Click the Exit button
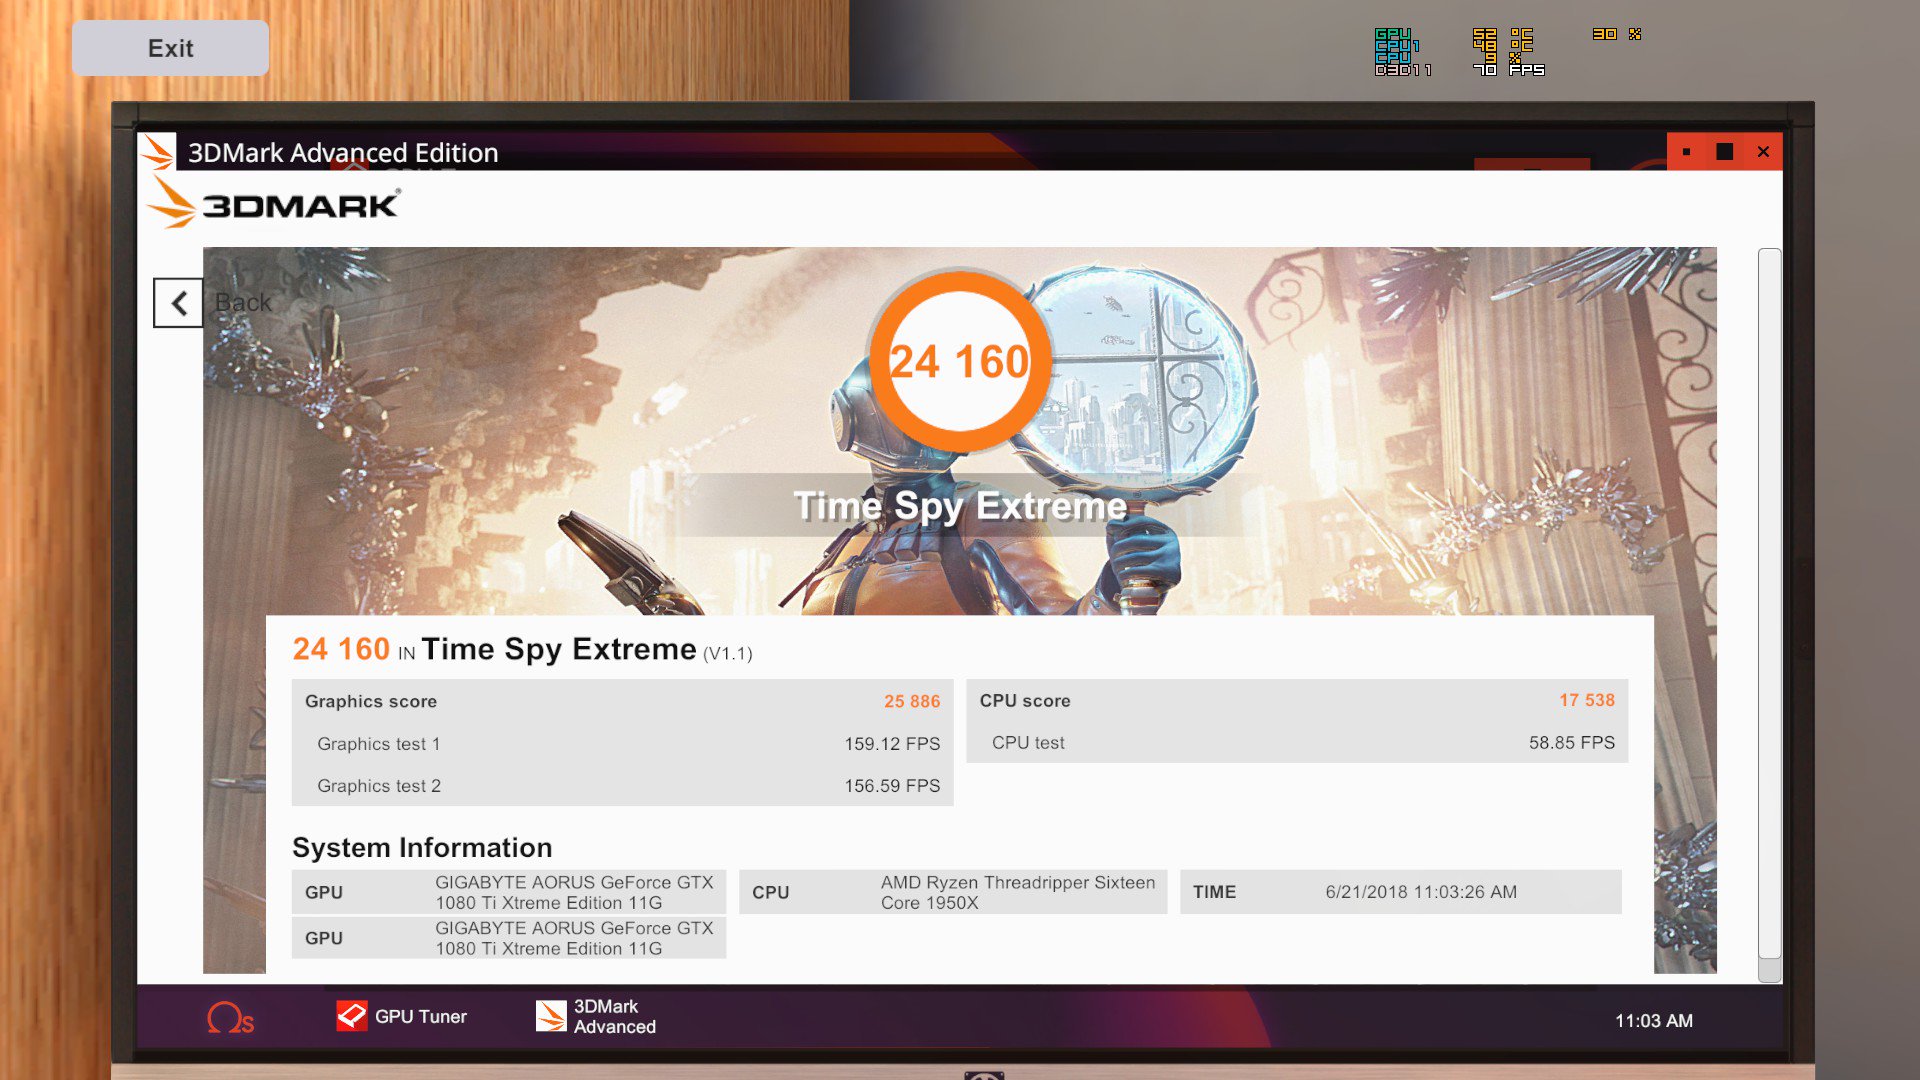 (170, 48)
